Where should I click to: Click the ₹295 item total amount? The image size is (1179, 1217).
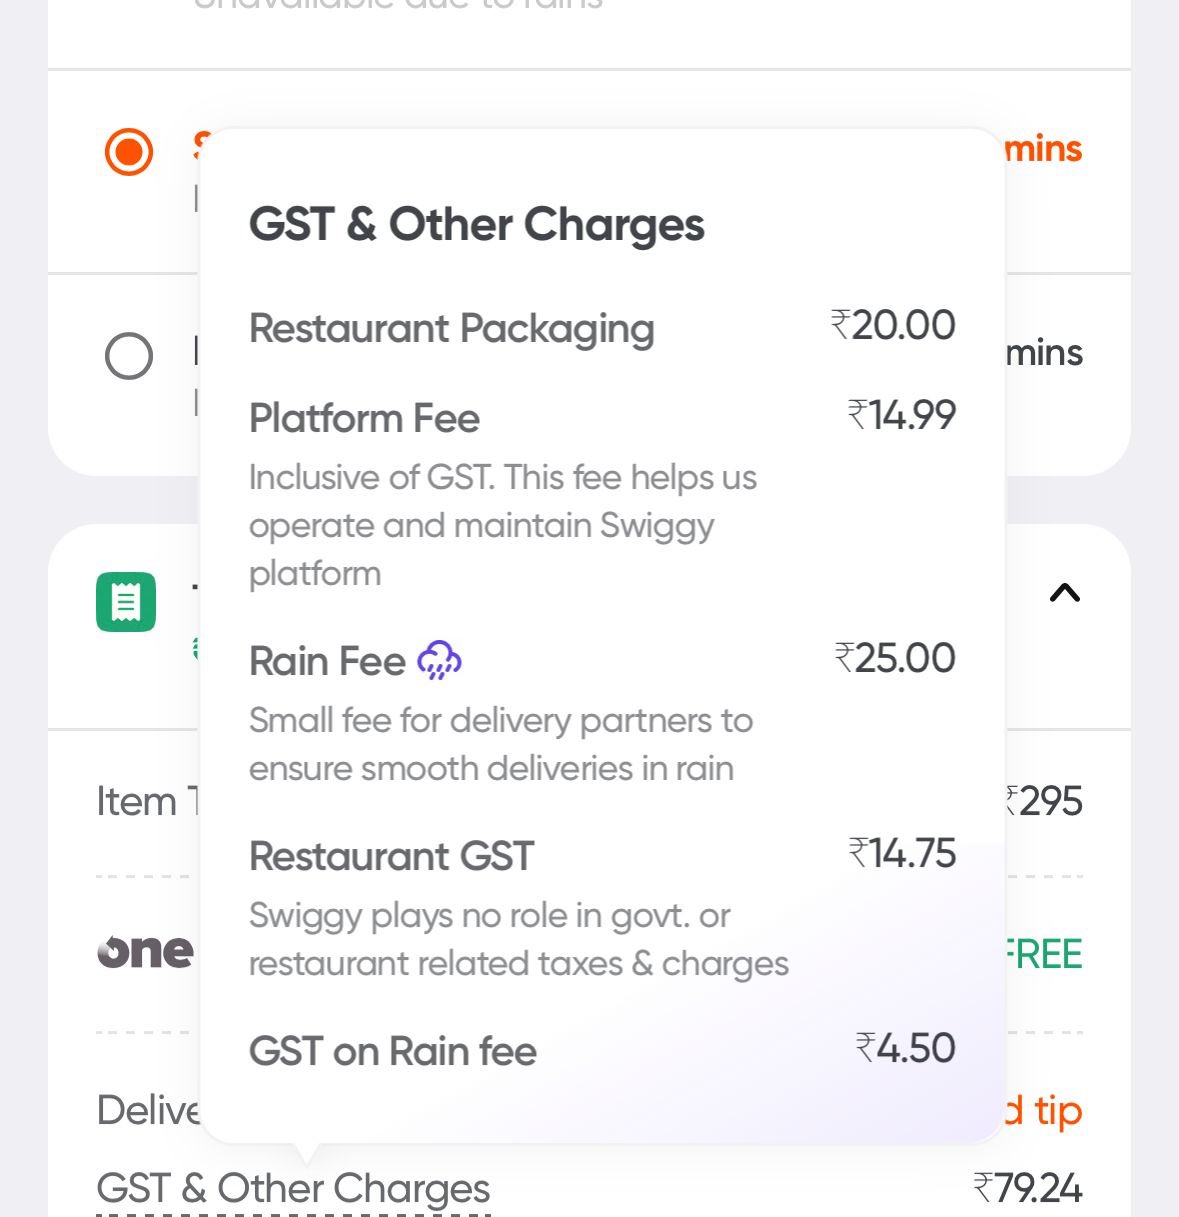1045,801
